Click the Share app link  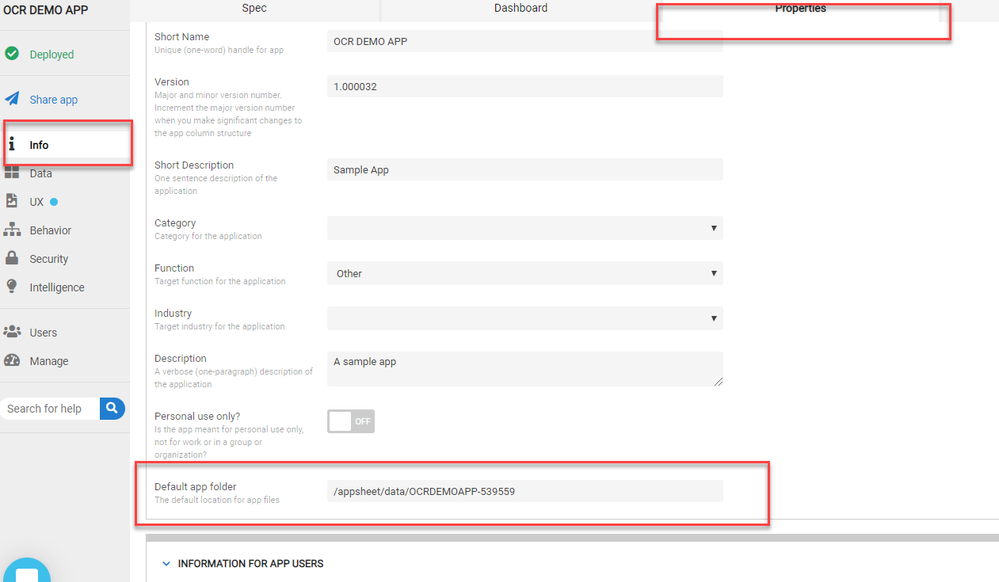54,99
